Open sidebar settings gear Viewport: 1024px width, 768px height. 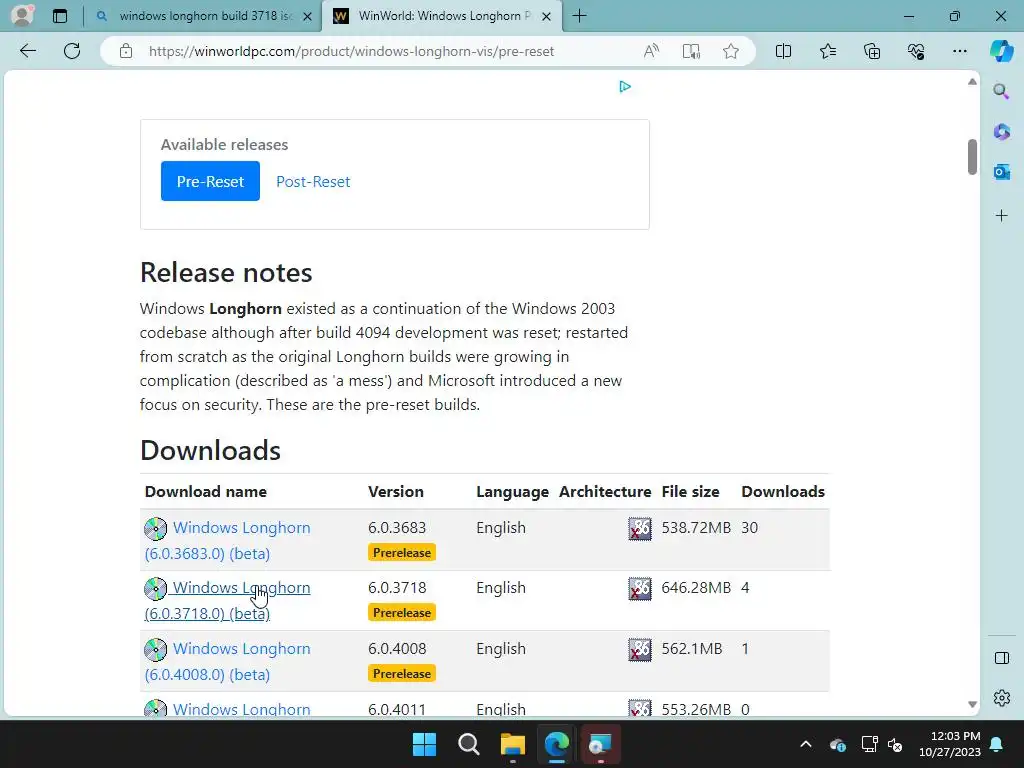point(1001,698)
